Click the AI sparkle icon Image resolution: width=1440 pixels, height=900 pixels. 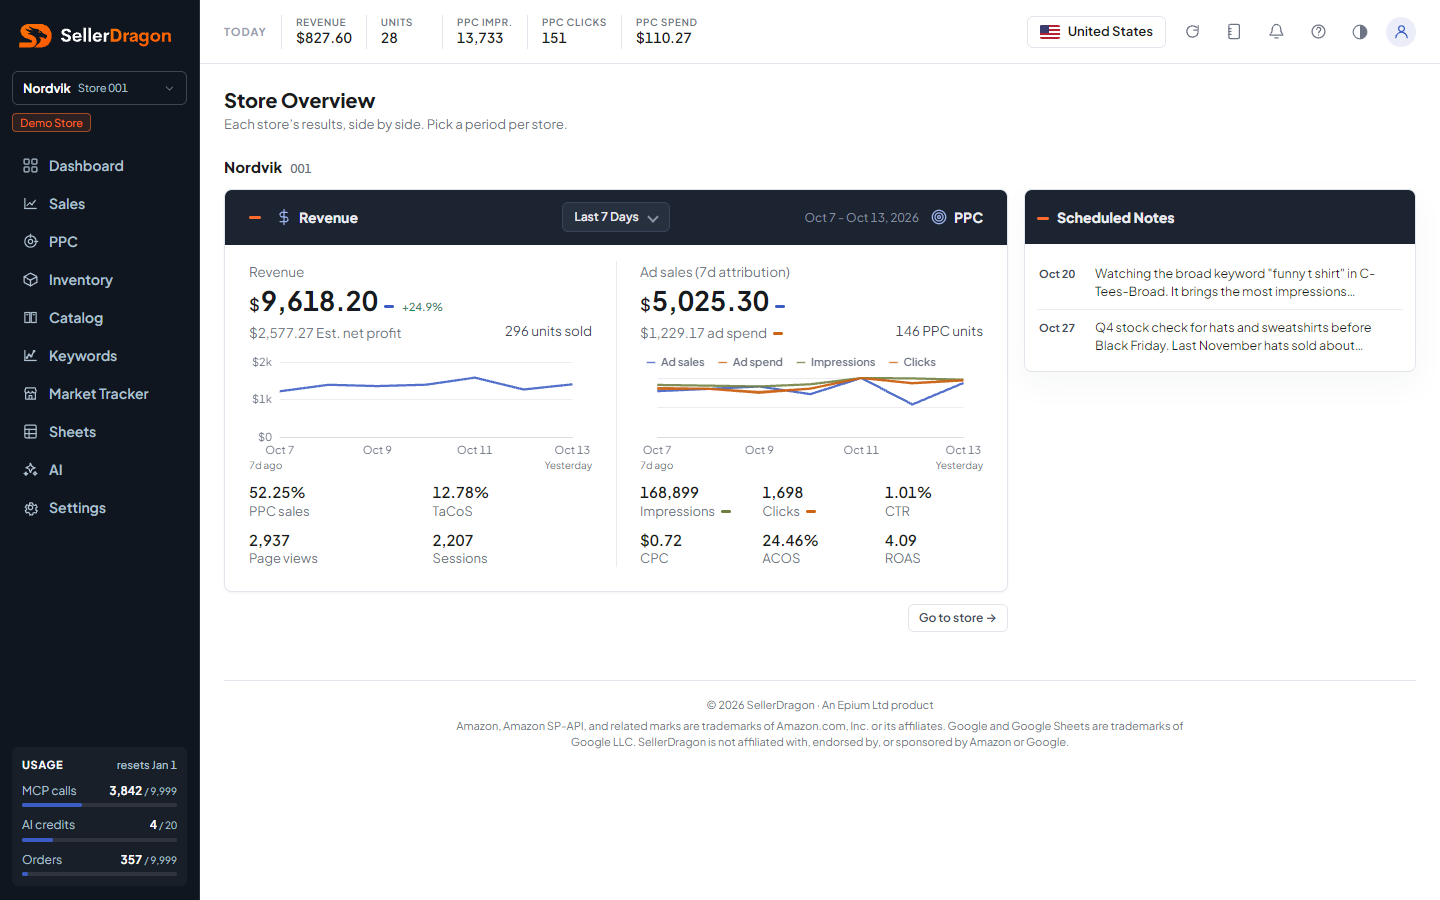31,470
